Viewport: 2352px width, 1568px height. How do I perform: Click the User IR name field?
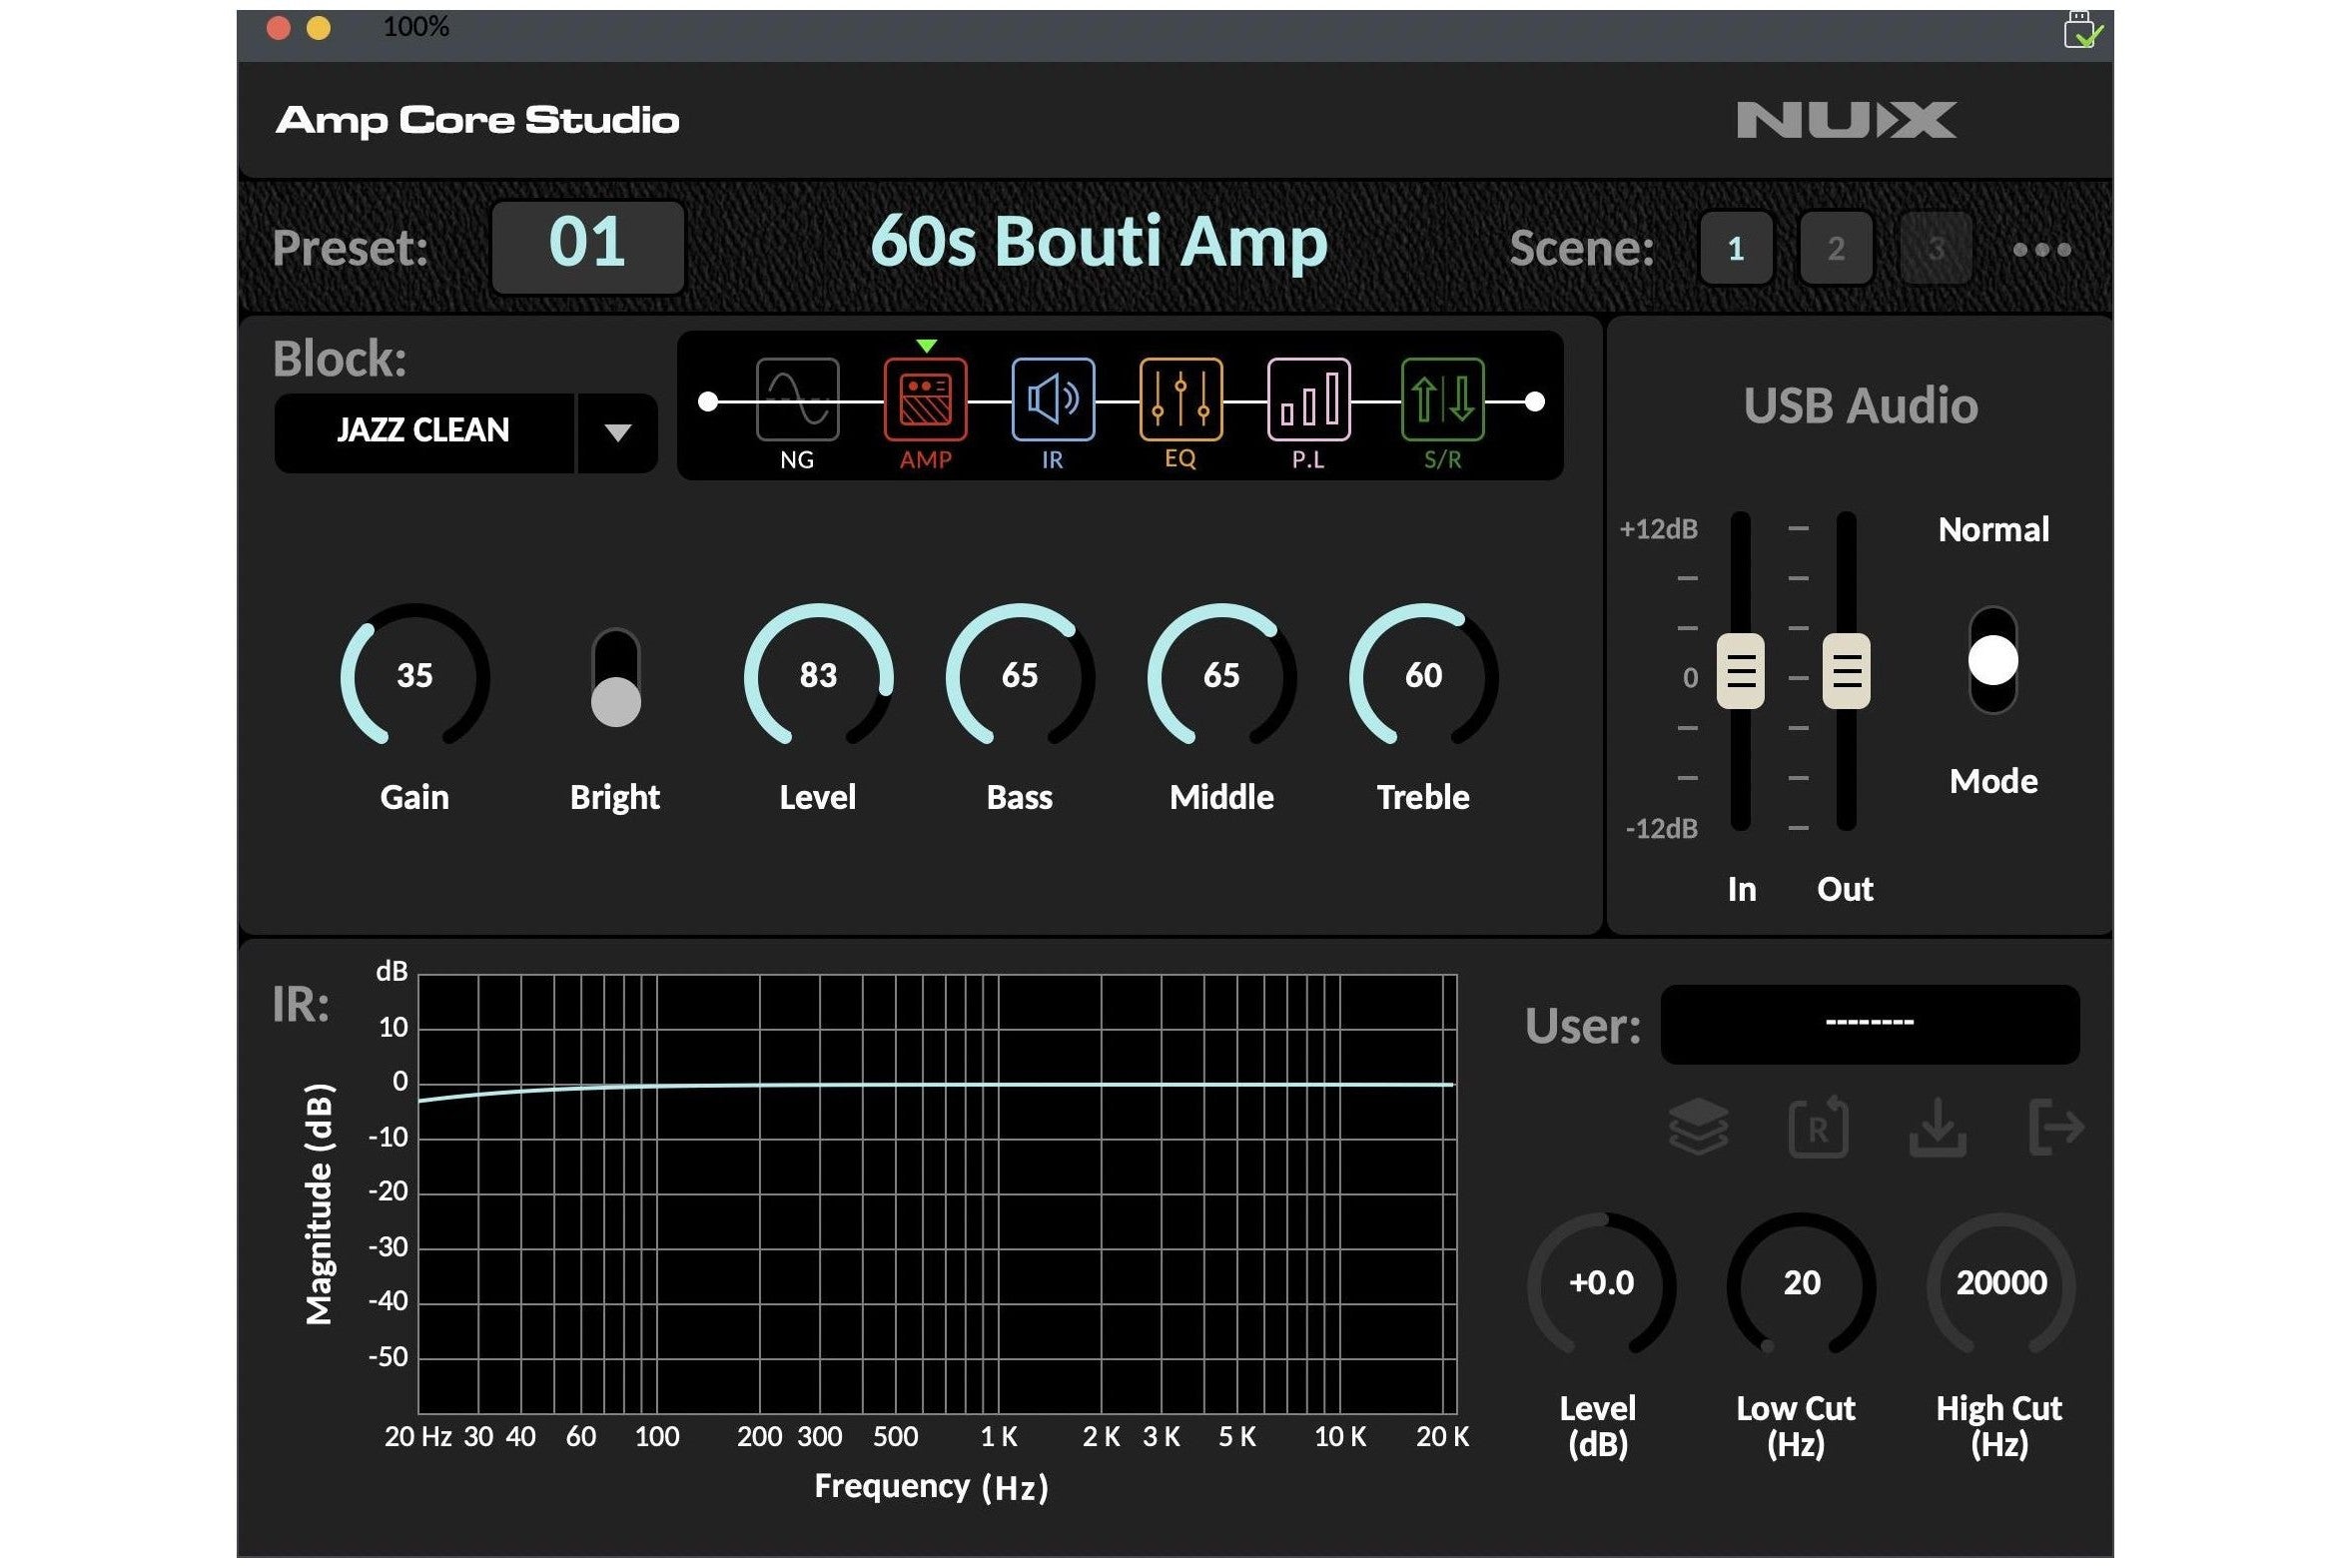tap(1870, 1024)
